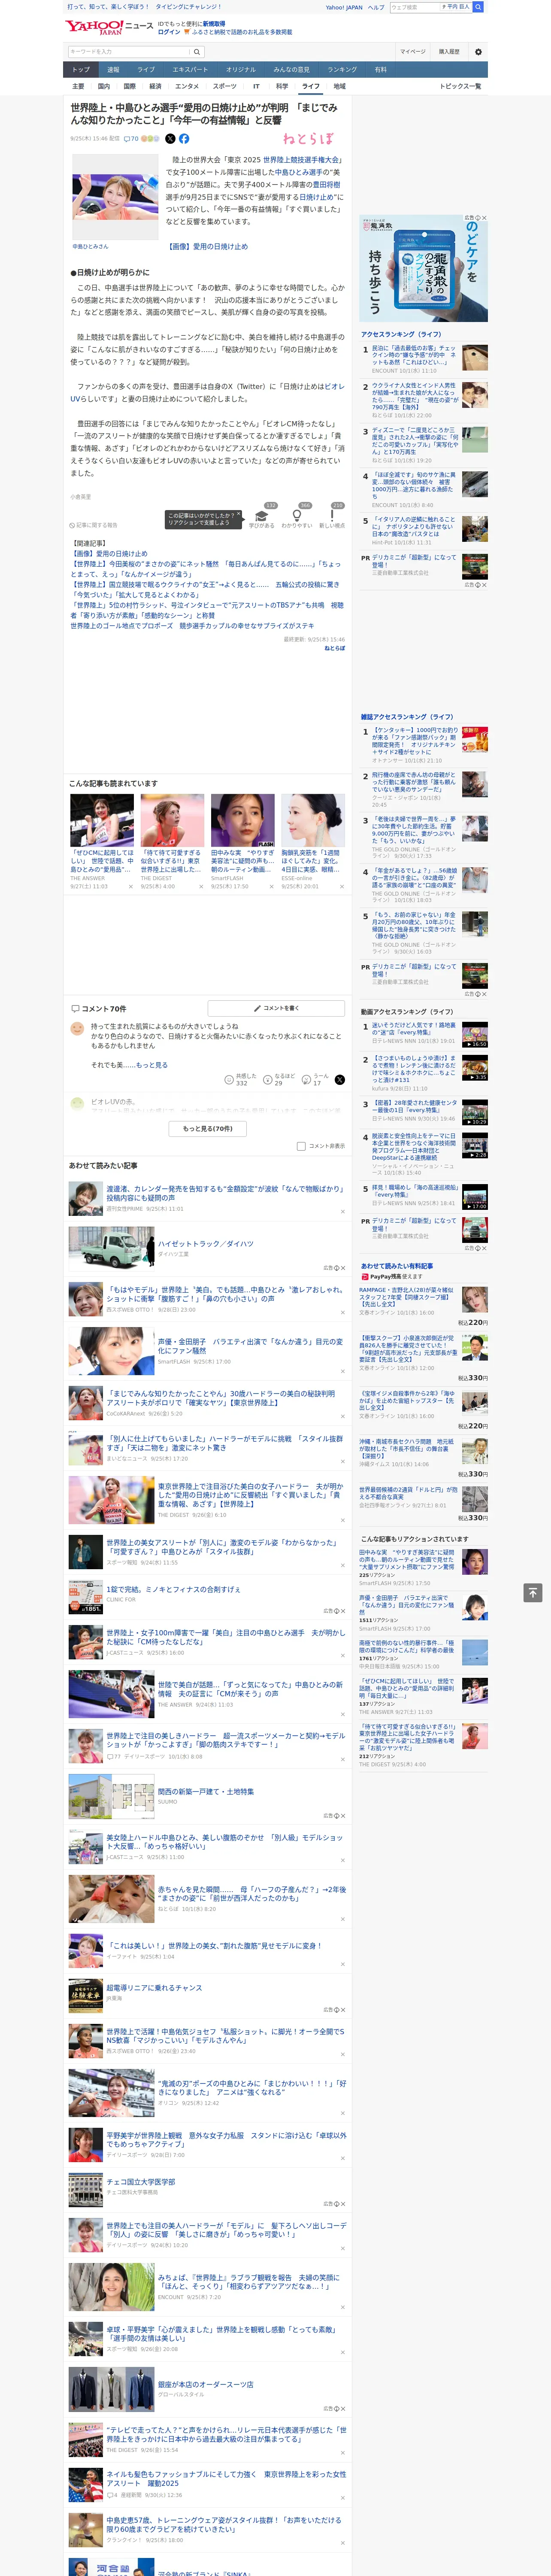This screenshot has height=2576, width=551.
Task: Share first comment on X
Action: click(x=340, y=1080)
